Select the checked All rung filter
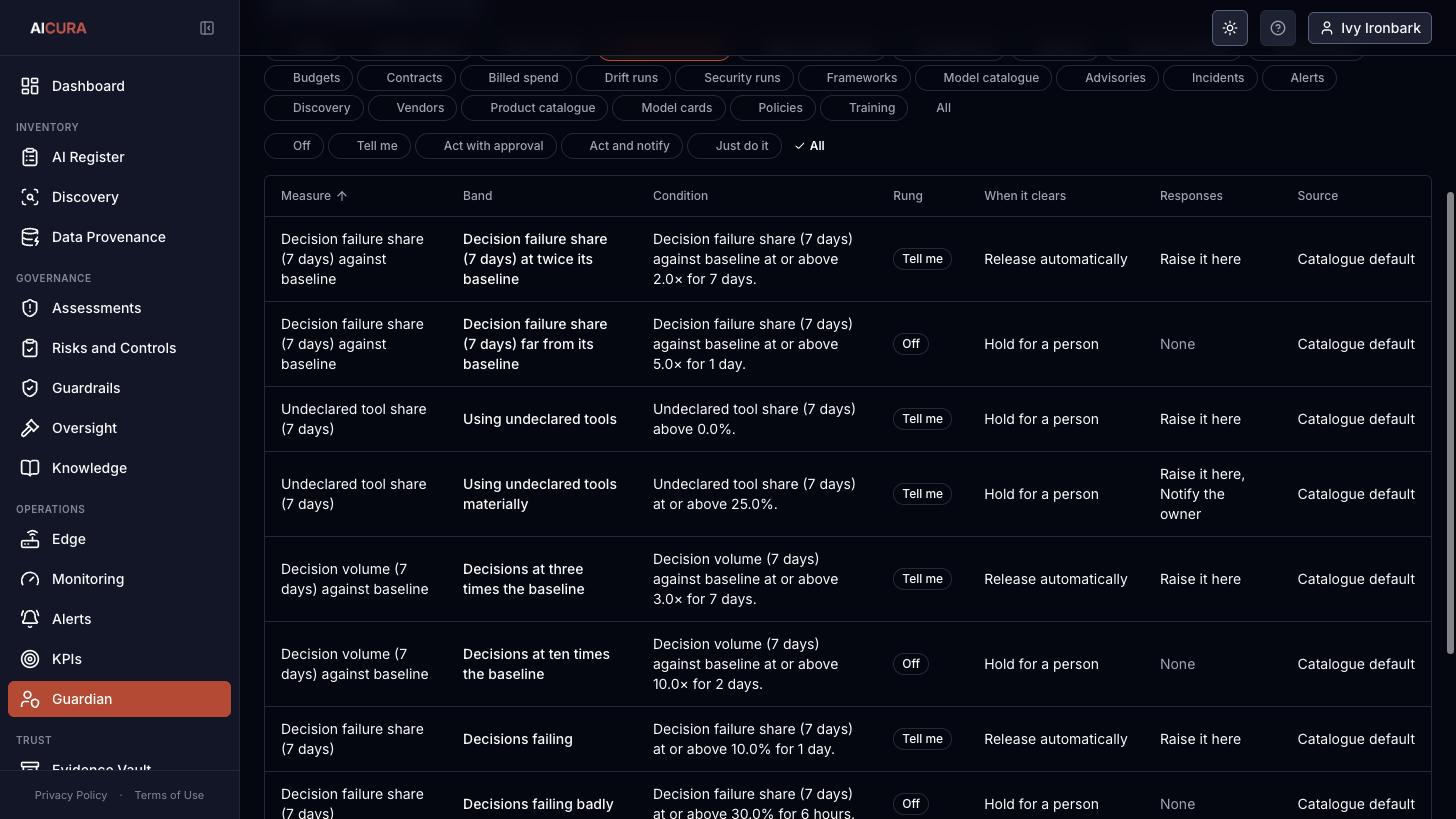This screenshot has width=1456, height=819. click(809, 146)
